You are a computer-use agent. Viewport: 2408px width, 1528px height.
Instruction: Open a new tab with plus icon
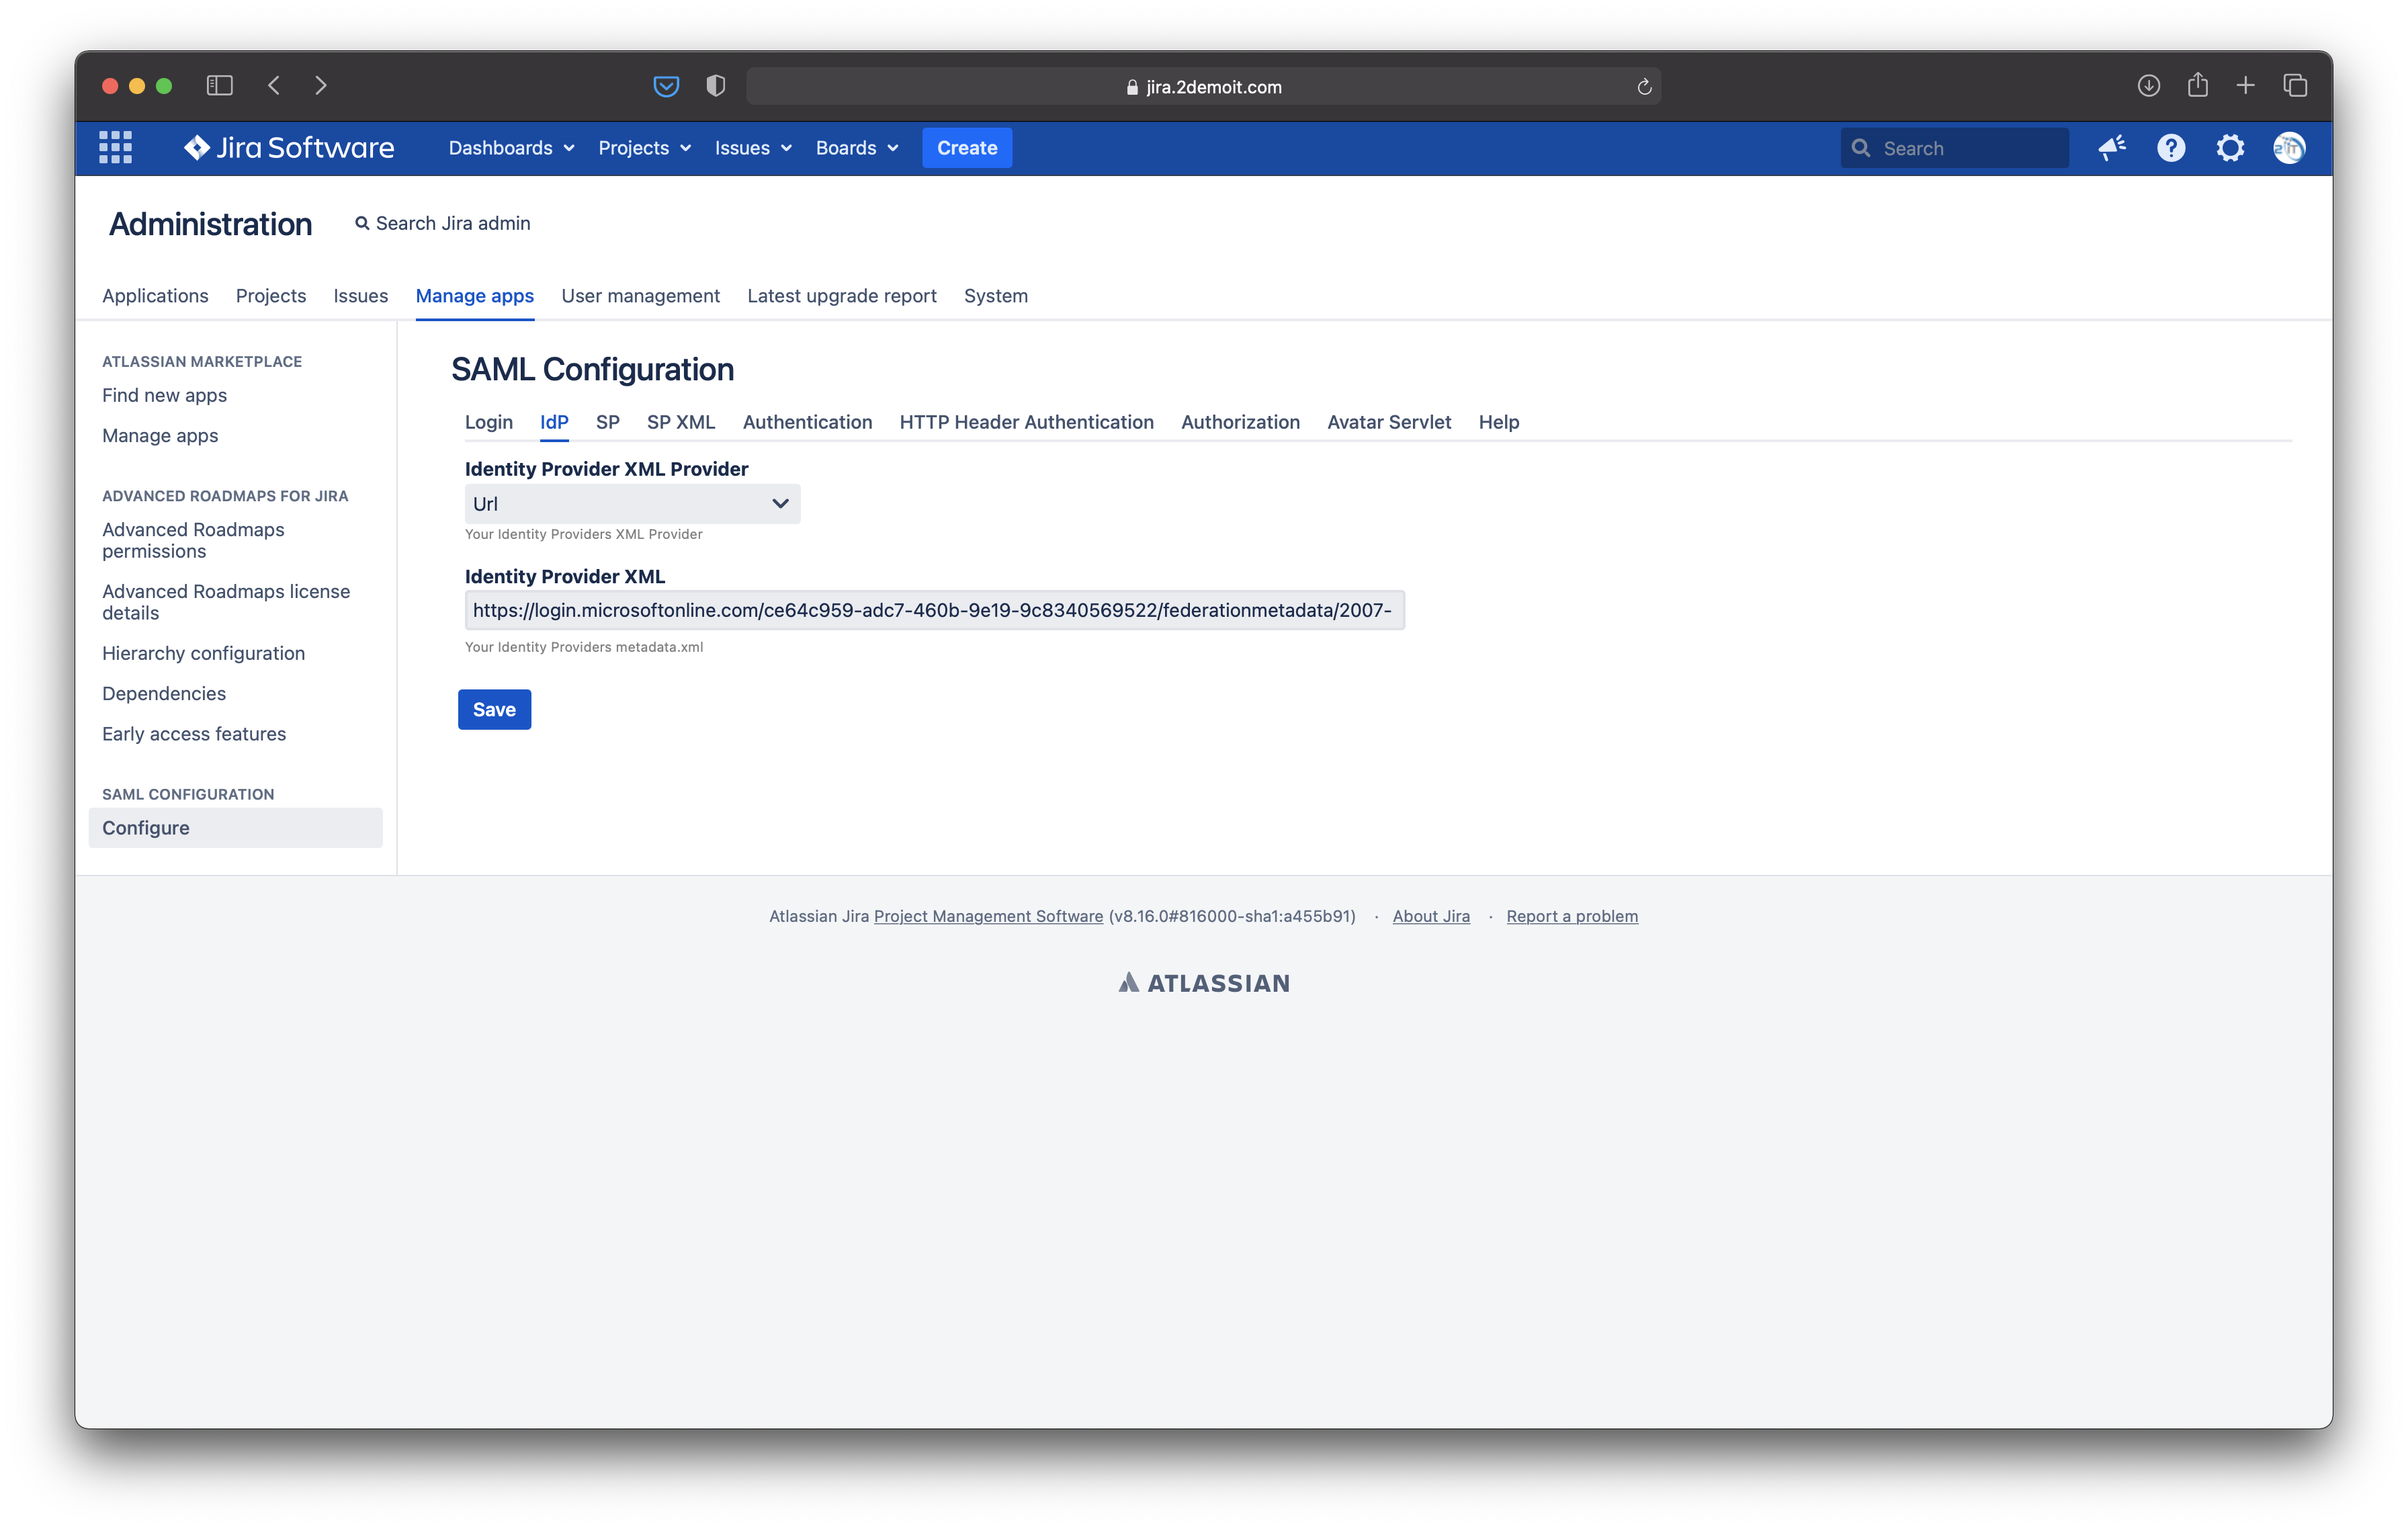point(2245,86)
